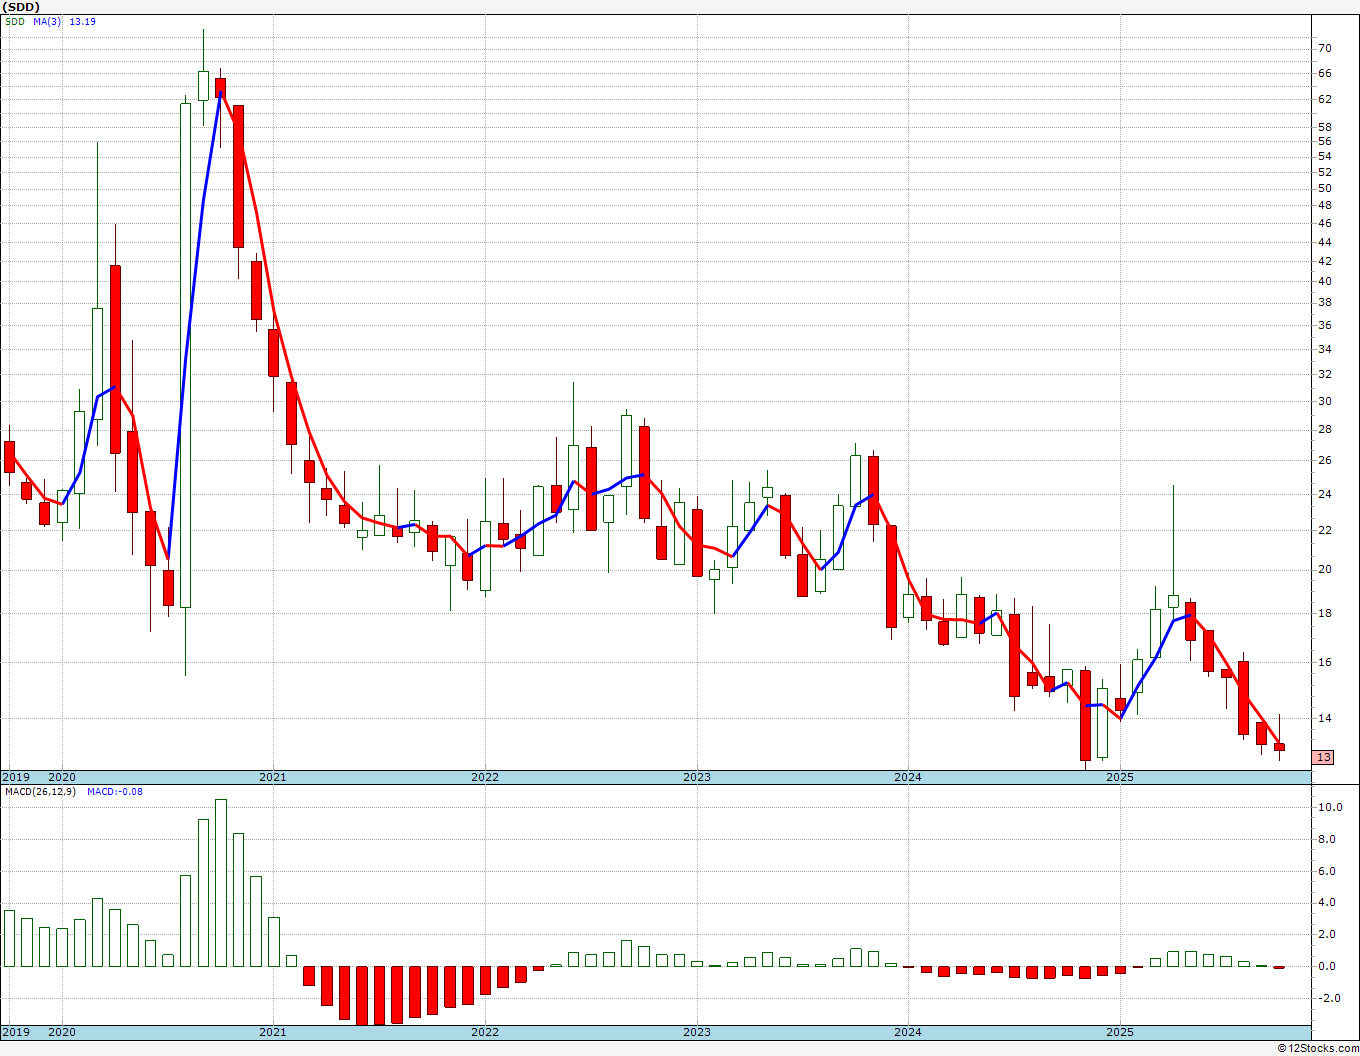Select the MA(3) value 13.19
The width and height of the screenshot is (1360, 1056).
point(82,21)
